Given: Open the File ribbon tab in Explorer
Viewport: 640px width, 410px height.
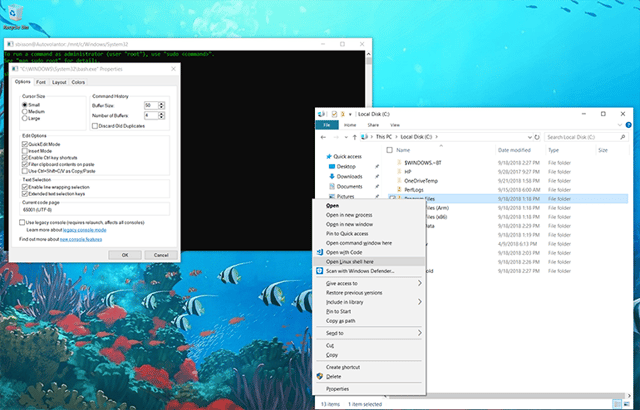Looking at the screenshot, I should pyautogui.click(x=327, y=125).
